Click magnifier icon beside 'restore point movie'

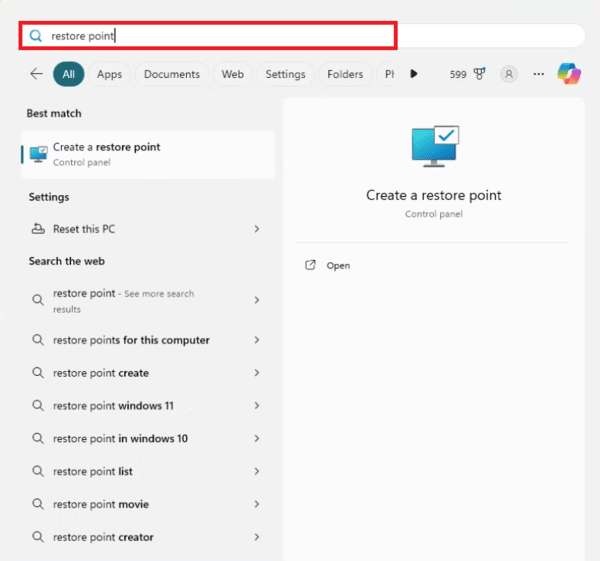(x=38, y=504)
